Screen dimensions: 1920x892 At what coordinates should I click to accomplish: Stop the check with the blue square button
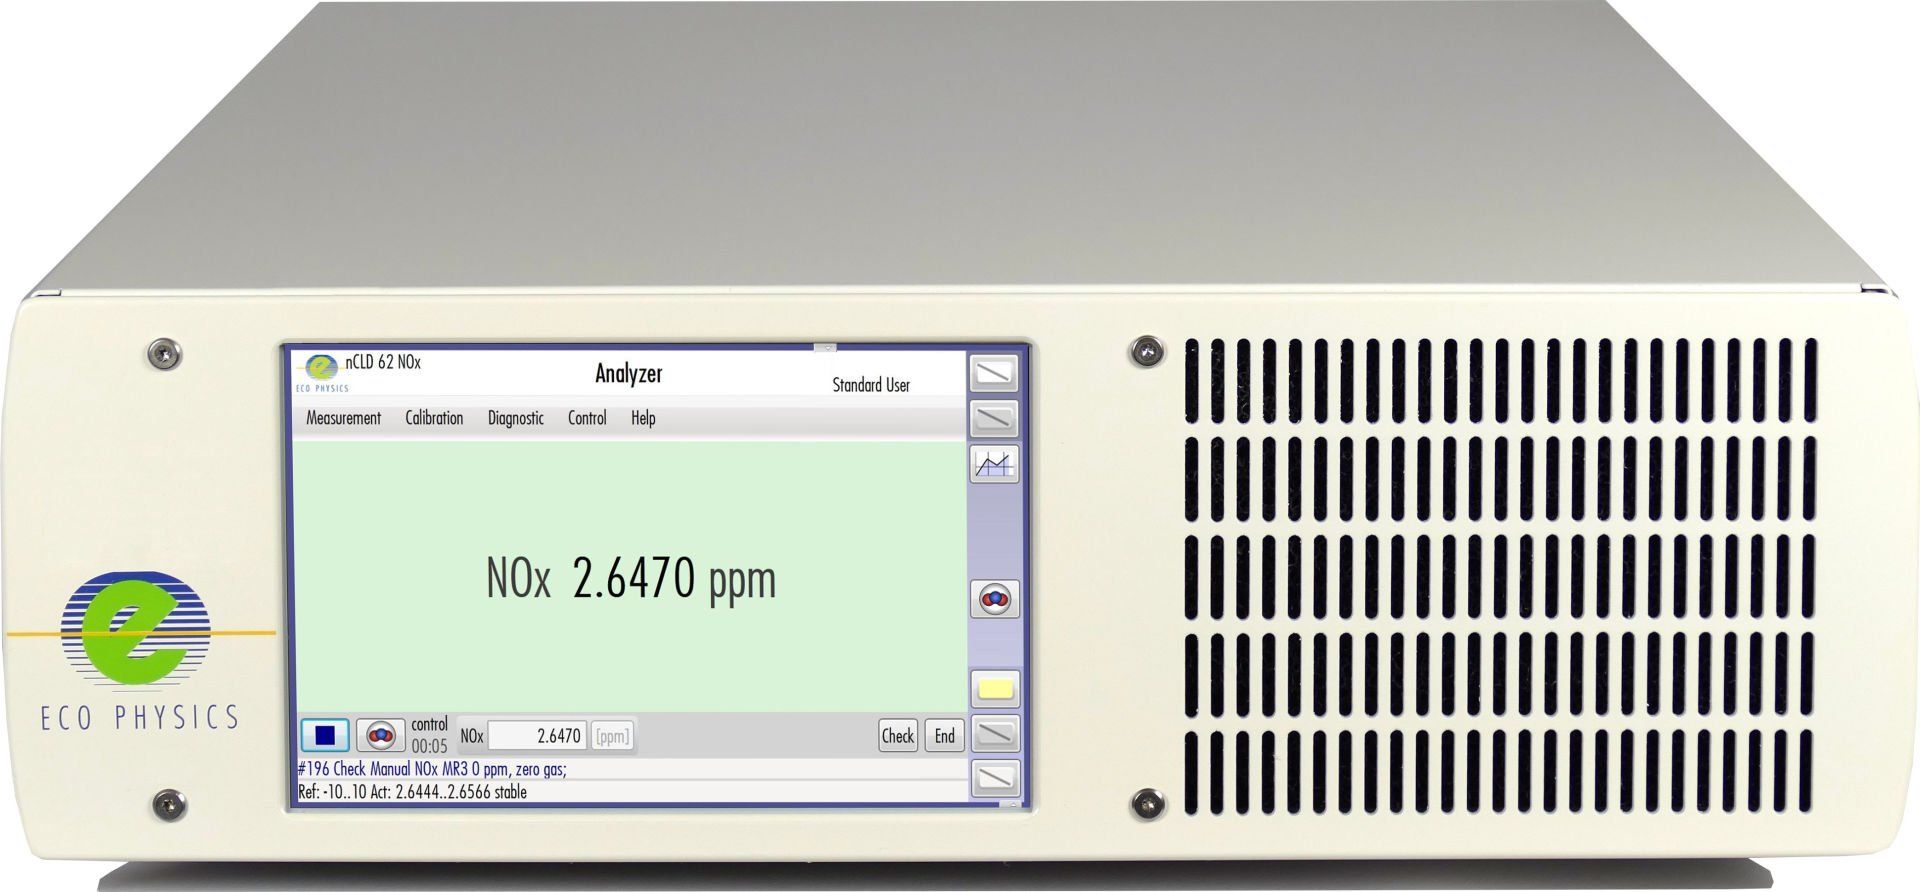point(325,736)
